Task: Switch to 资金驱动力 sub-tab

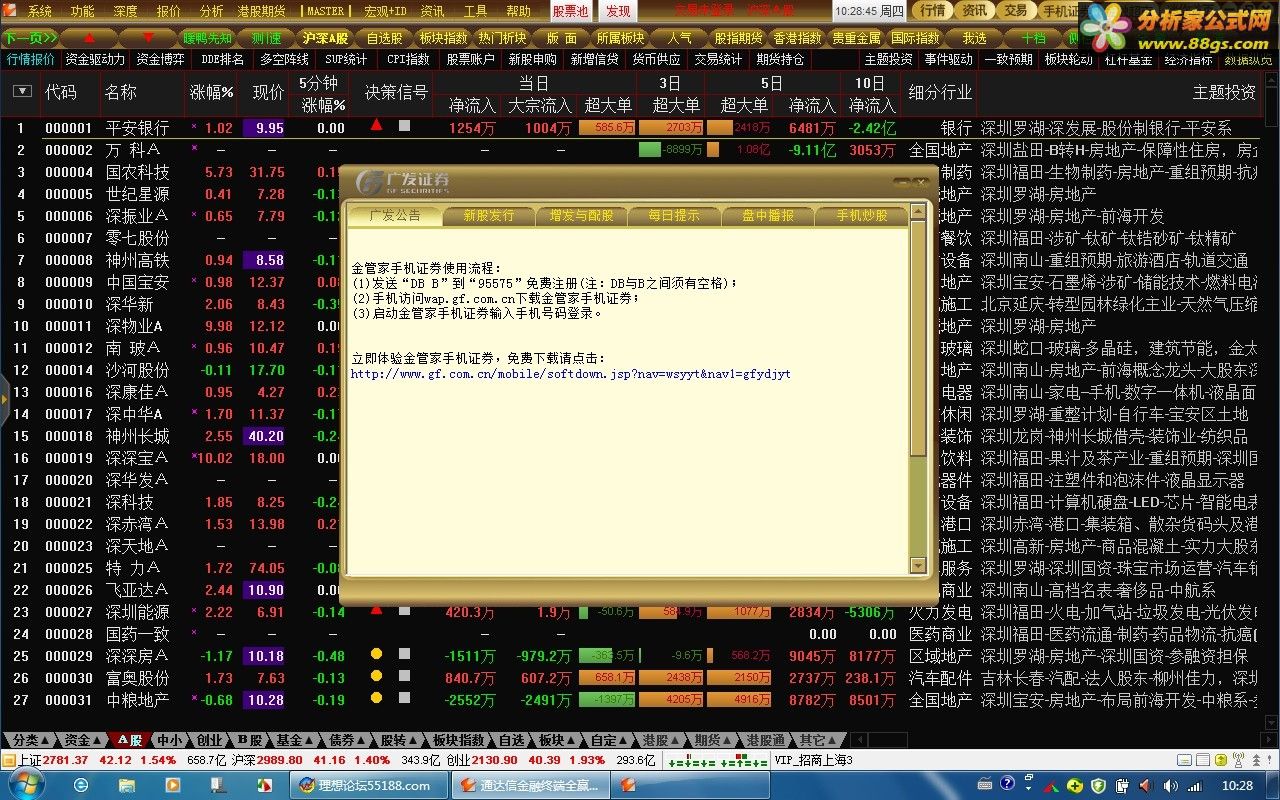Action: pyautogui.click(x=96, y=59)
